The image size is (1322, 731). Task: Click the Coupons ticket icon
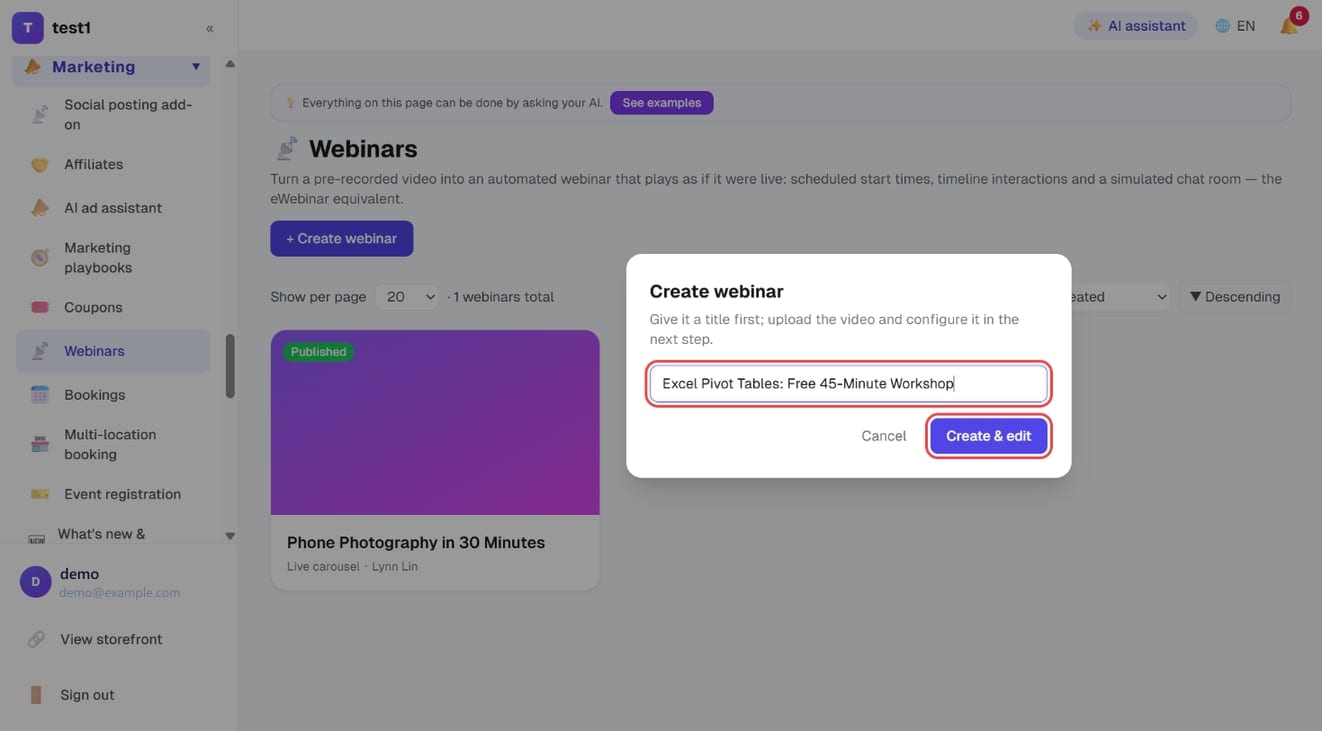point(40,307)
